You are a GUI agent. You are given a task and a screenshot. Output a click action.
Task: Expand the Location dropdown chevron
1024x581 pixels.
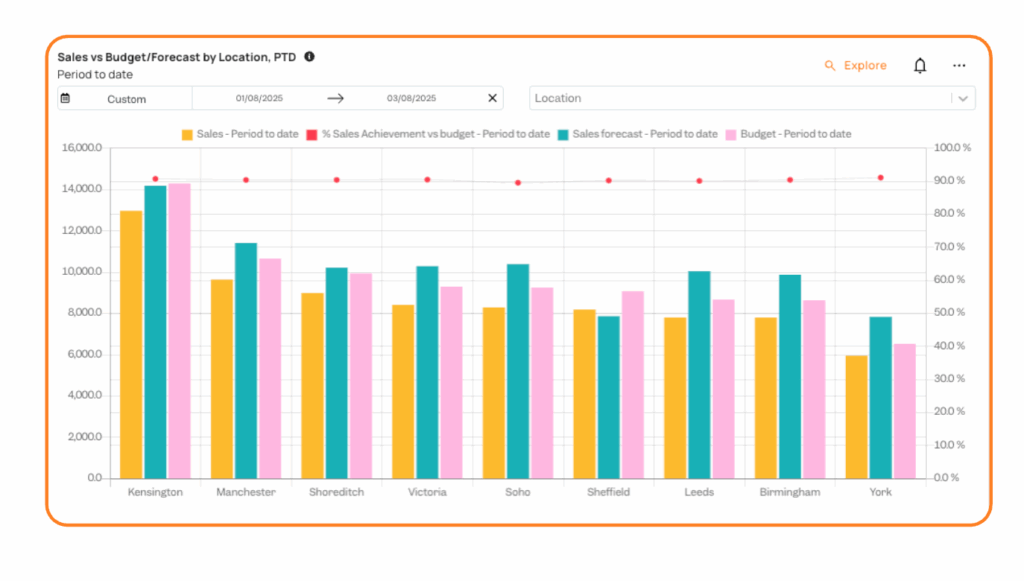(962, 98)
